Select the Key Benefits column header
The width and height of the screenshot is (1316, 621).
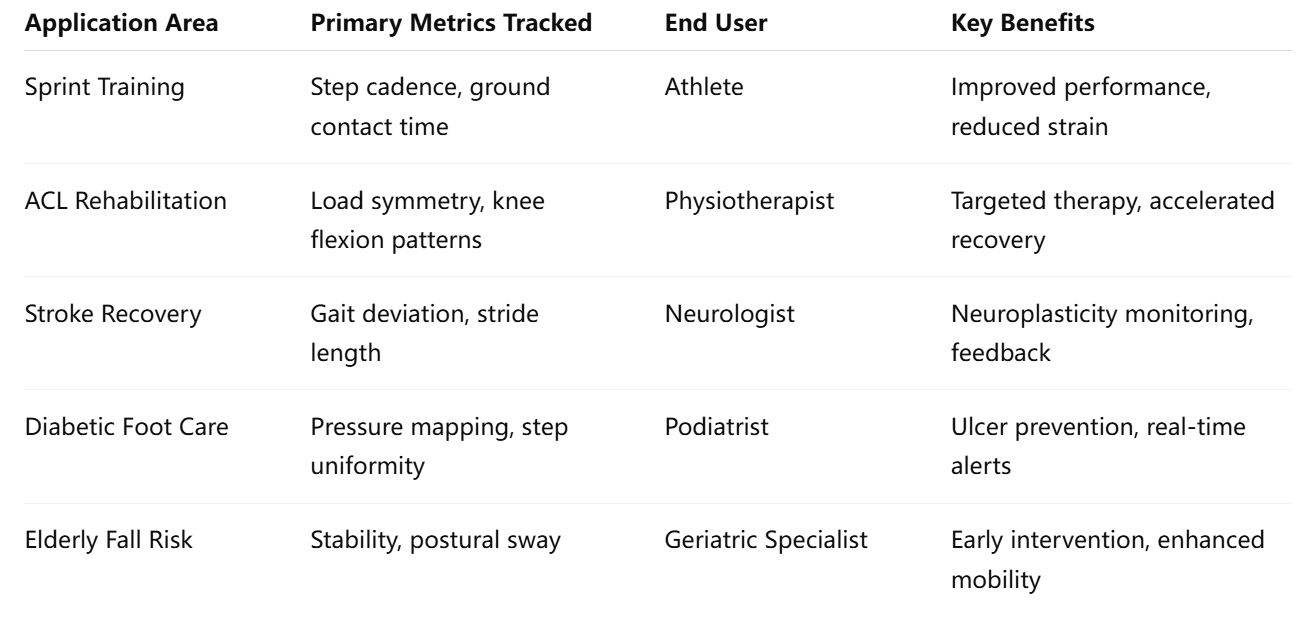[x=1022, y=23]
